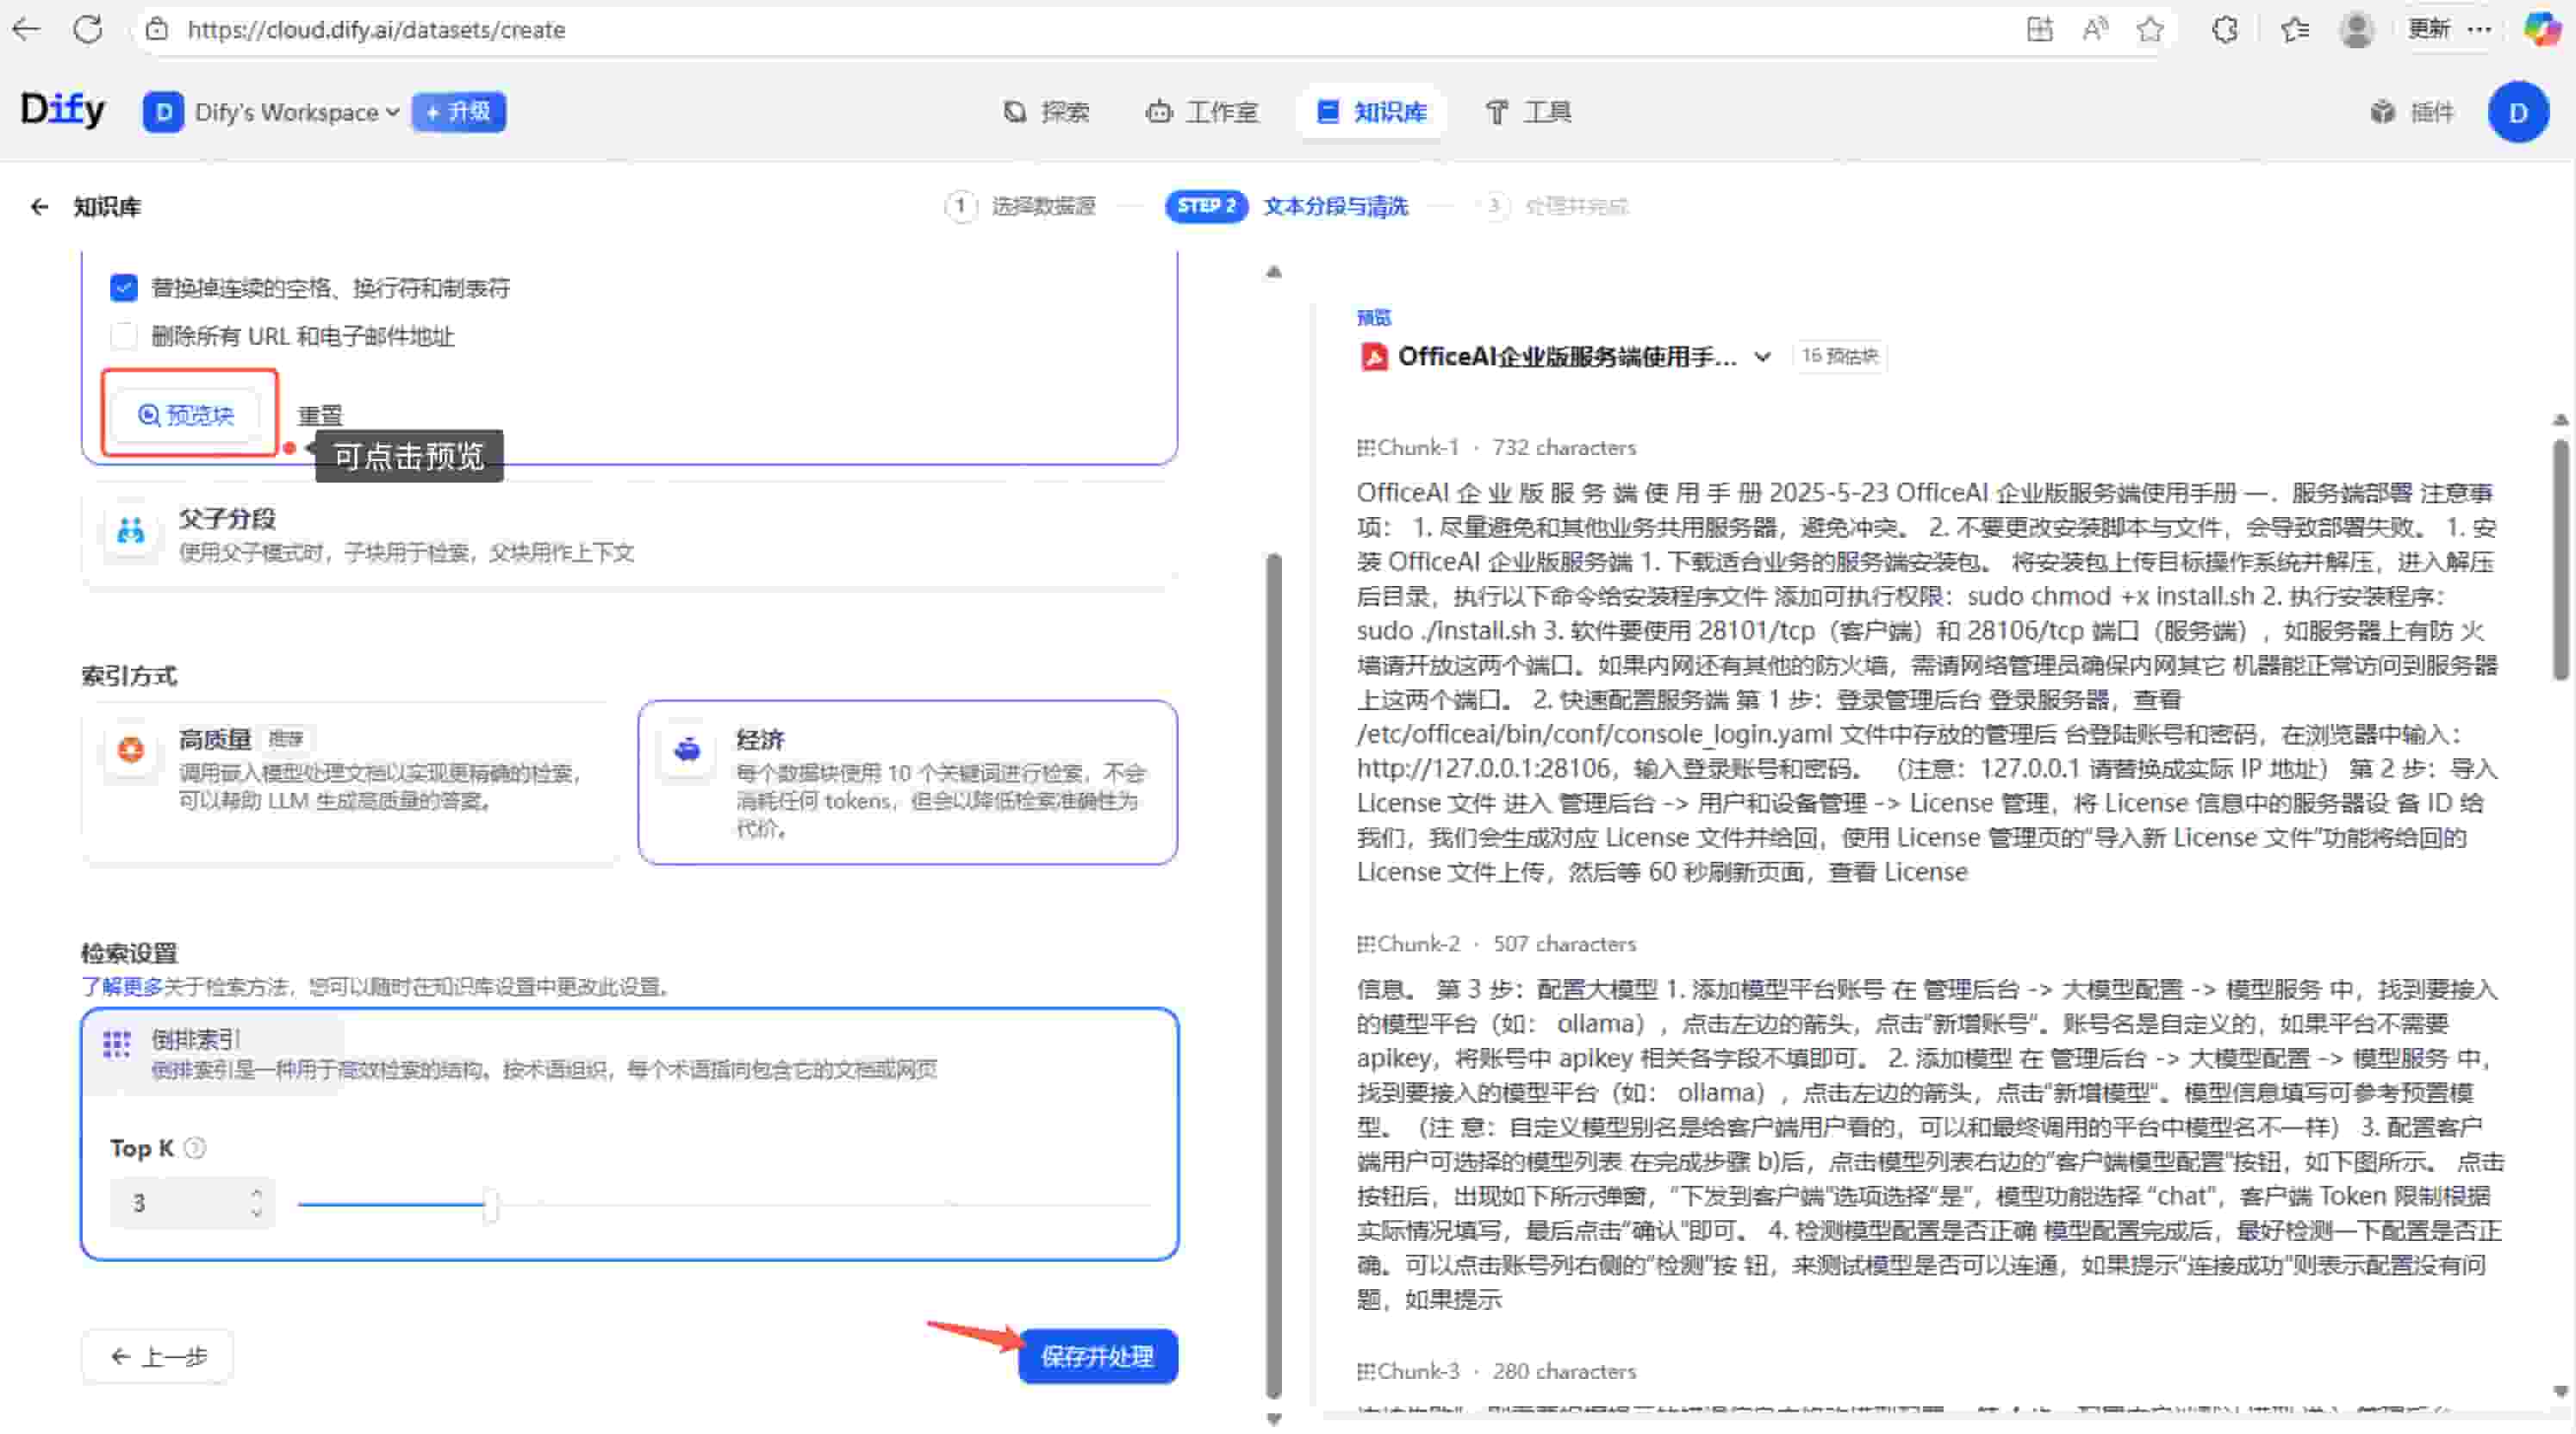
Task: Switch to the 知识库 navigation tab
Action: point(1371,112)
